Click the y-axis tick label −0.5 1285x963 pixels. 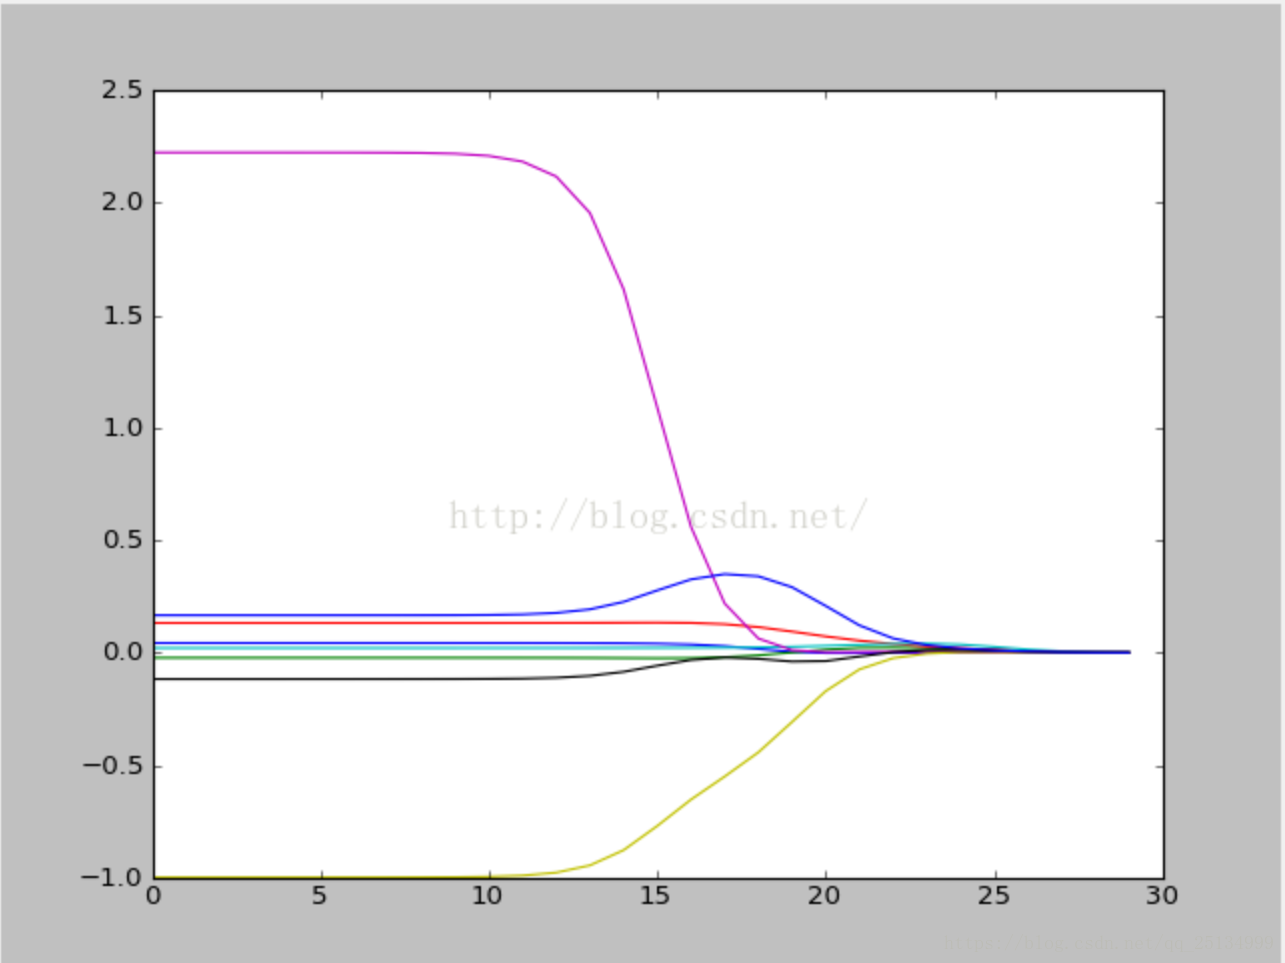pos(112,765)
